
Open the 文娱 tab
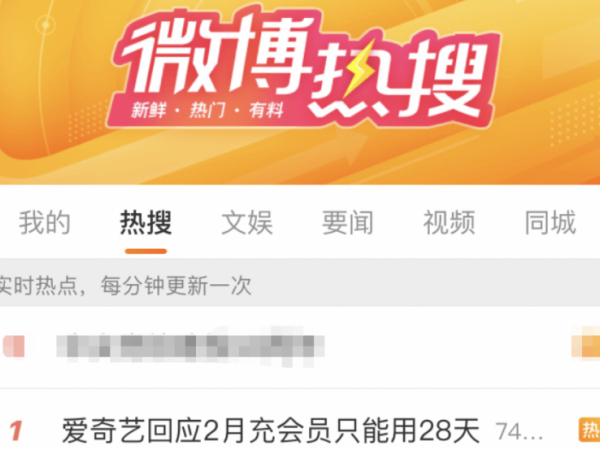(247, 222)
